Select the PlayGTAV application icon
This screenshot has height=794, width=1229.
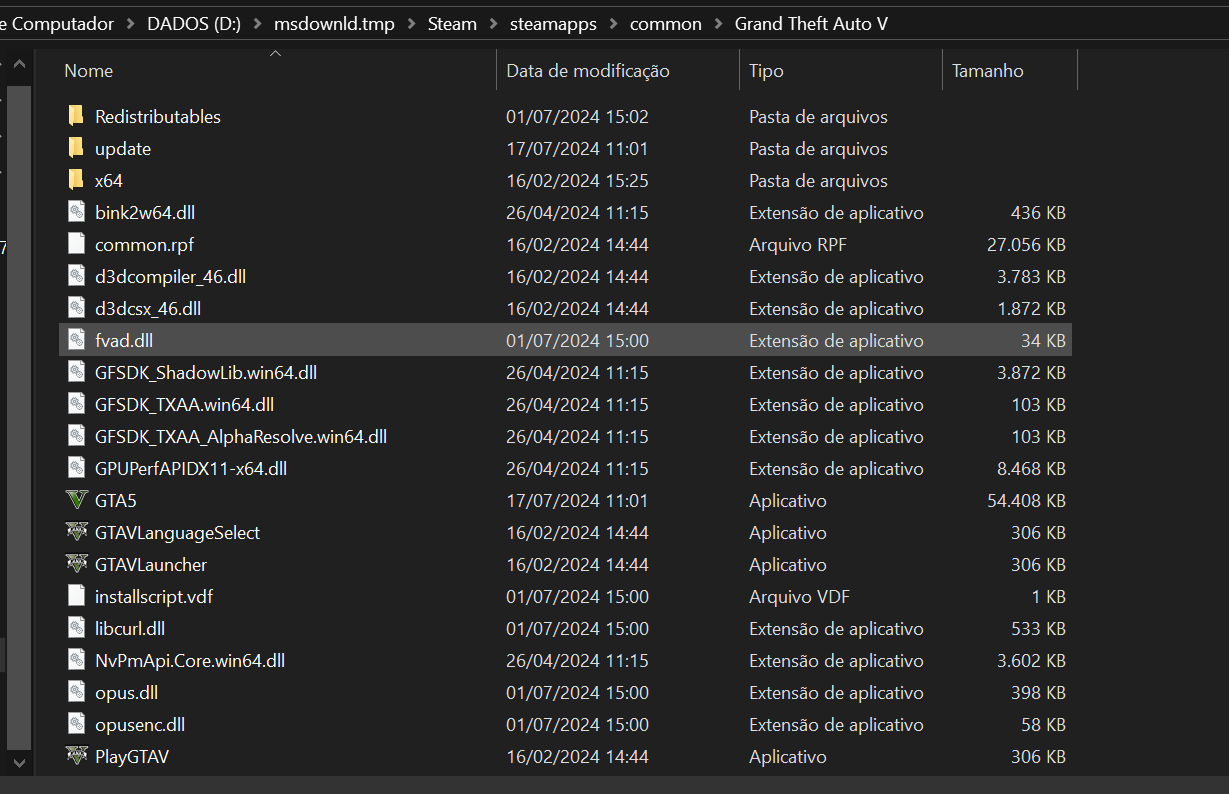pyautogui.click(x=77, y=756)
